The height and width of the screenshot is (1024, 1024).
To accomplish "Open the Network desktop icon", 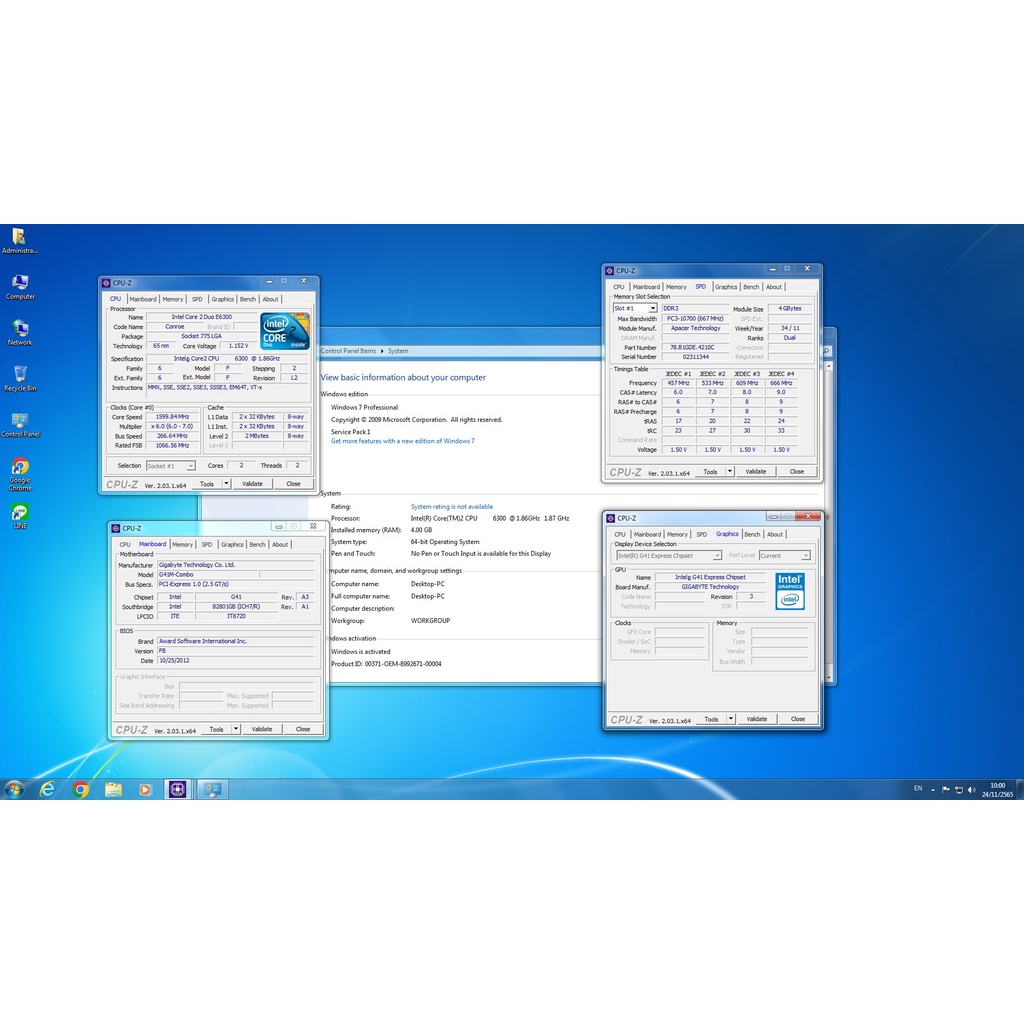I will pyautogui.click(x=20, y=329).
